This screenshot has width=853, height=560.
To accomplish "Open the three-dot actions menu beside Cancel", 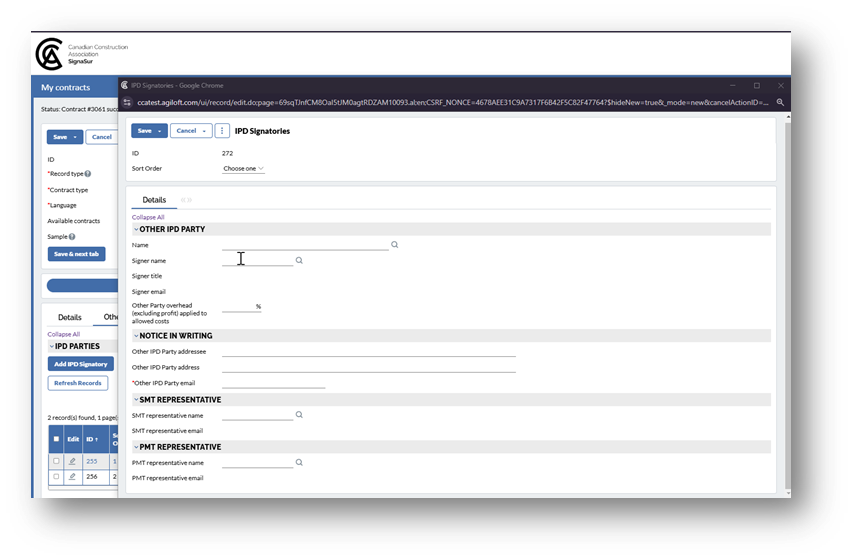I will pos(222,131).
